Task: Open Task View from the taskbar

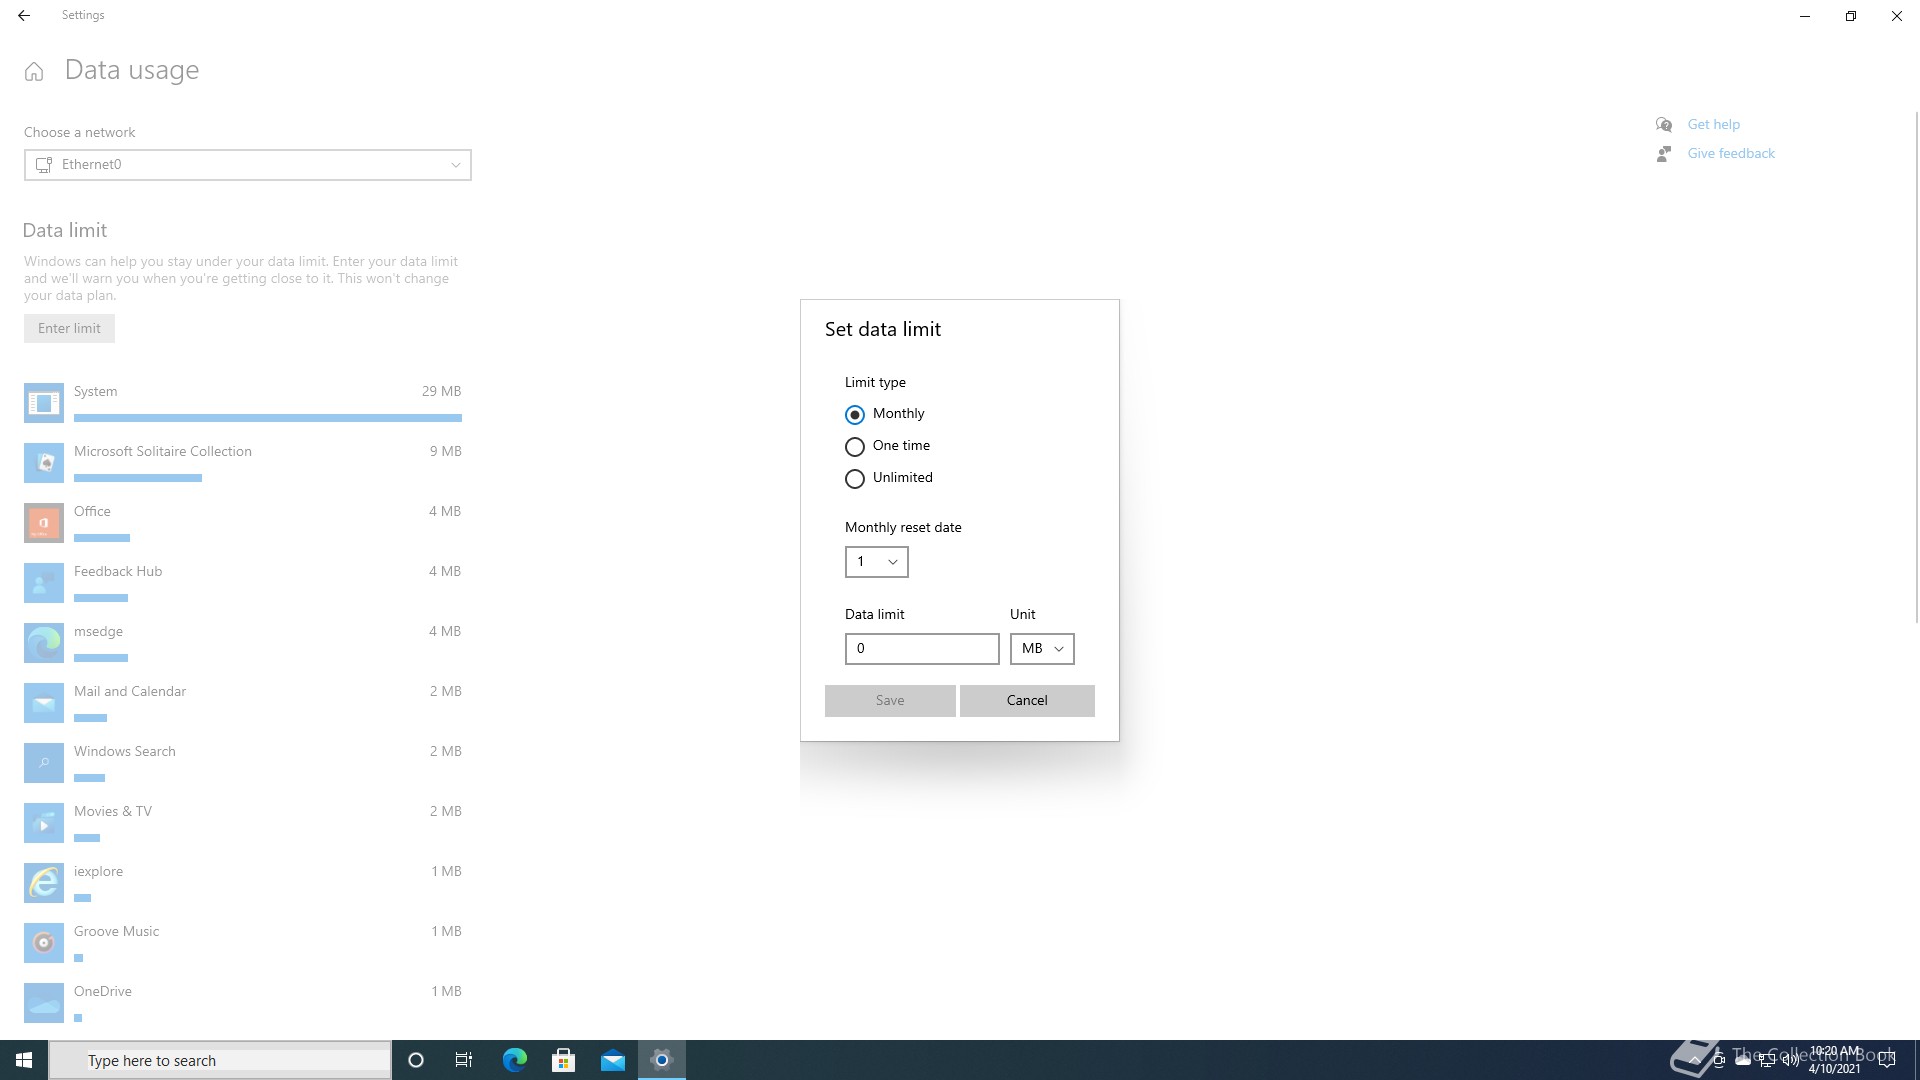Action: pyautogui.click(x=464, y=1060)
